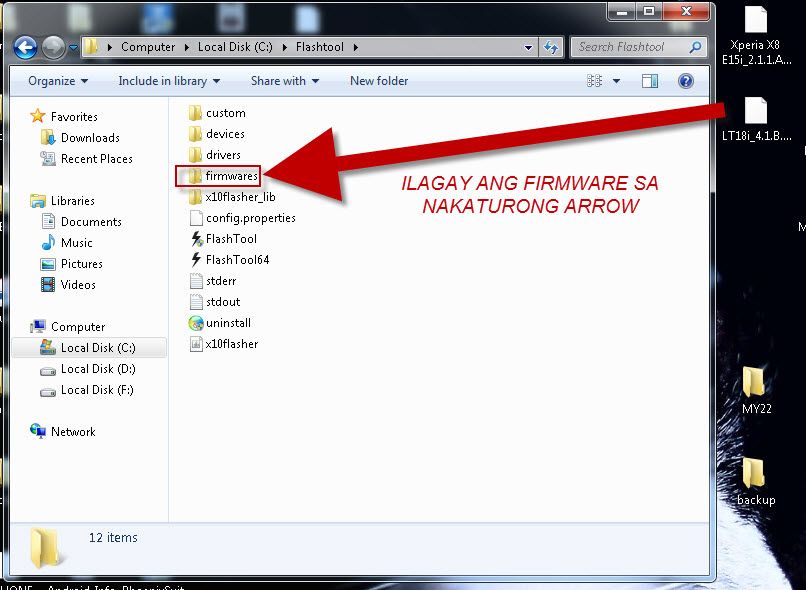Select Favorites in the navigation pane
This screenshot has height=590, width=806.
pyautogui.click(x=64, y=117)
